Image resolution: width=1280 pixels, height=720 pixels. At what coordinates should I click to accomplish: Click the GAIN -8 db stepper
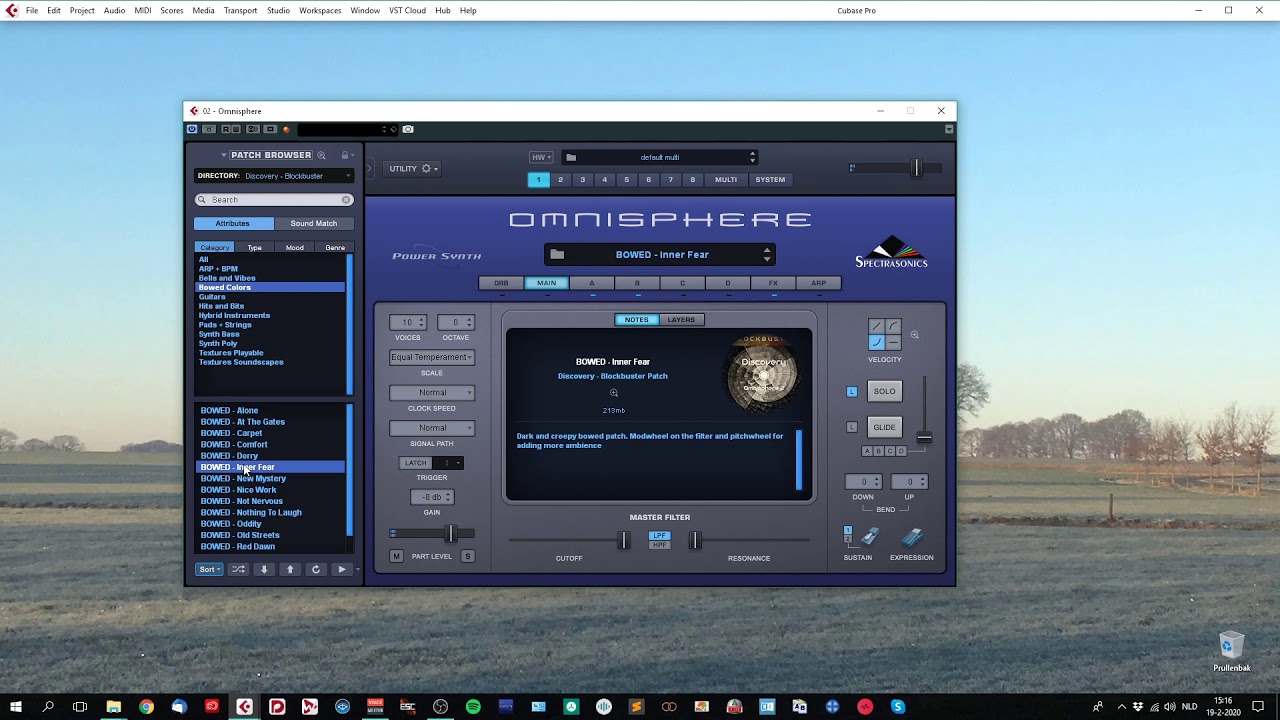click(x=432, y=497)
